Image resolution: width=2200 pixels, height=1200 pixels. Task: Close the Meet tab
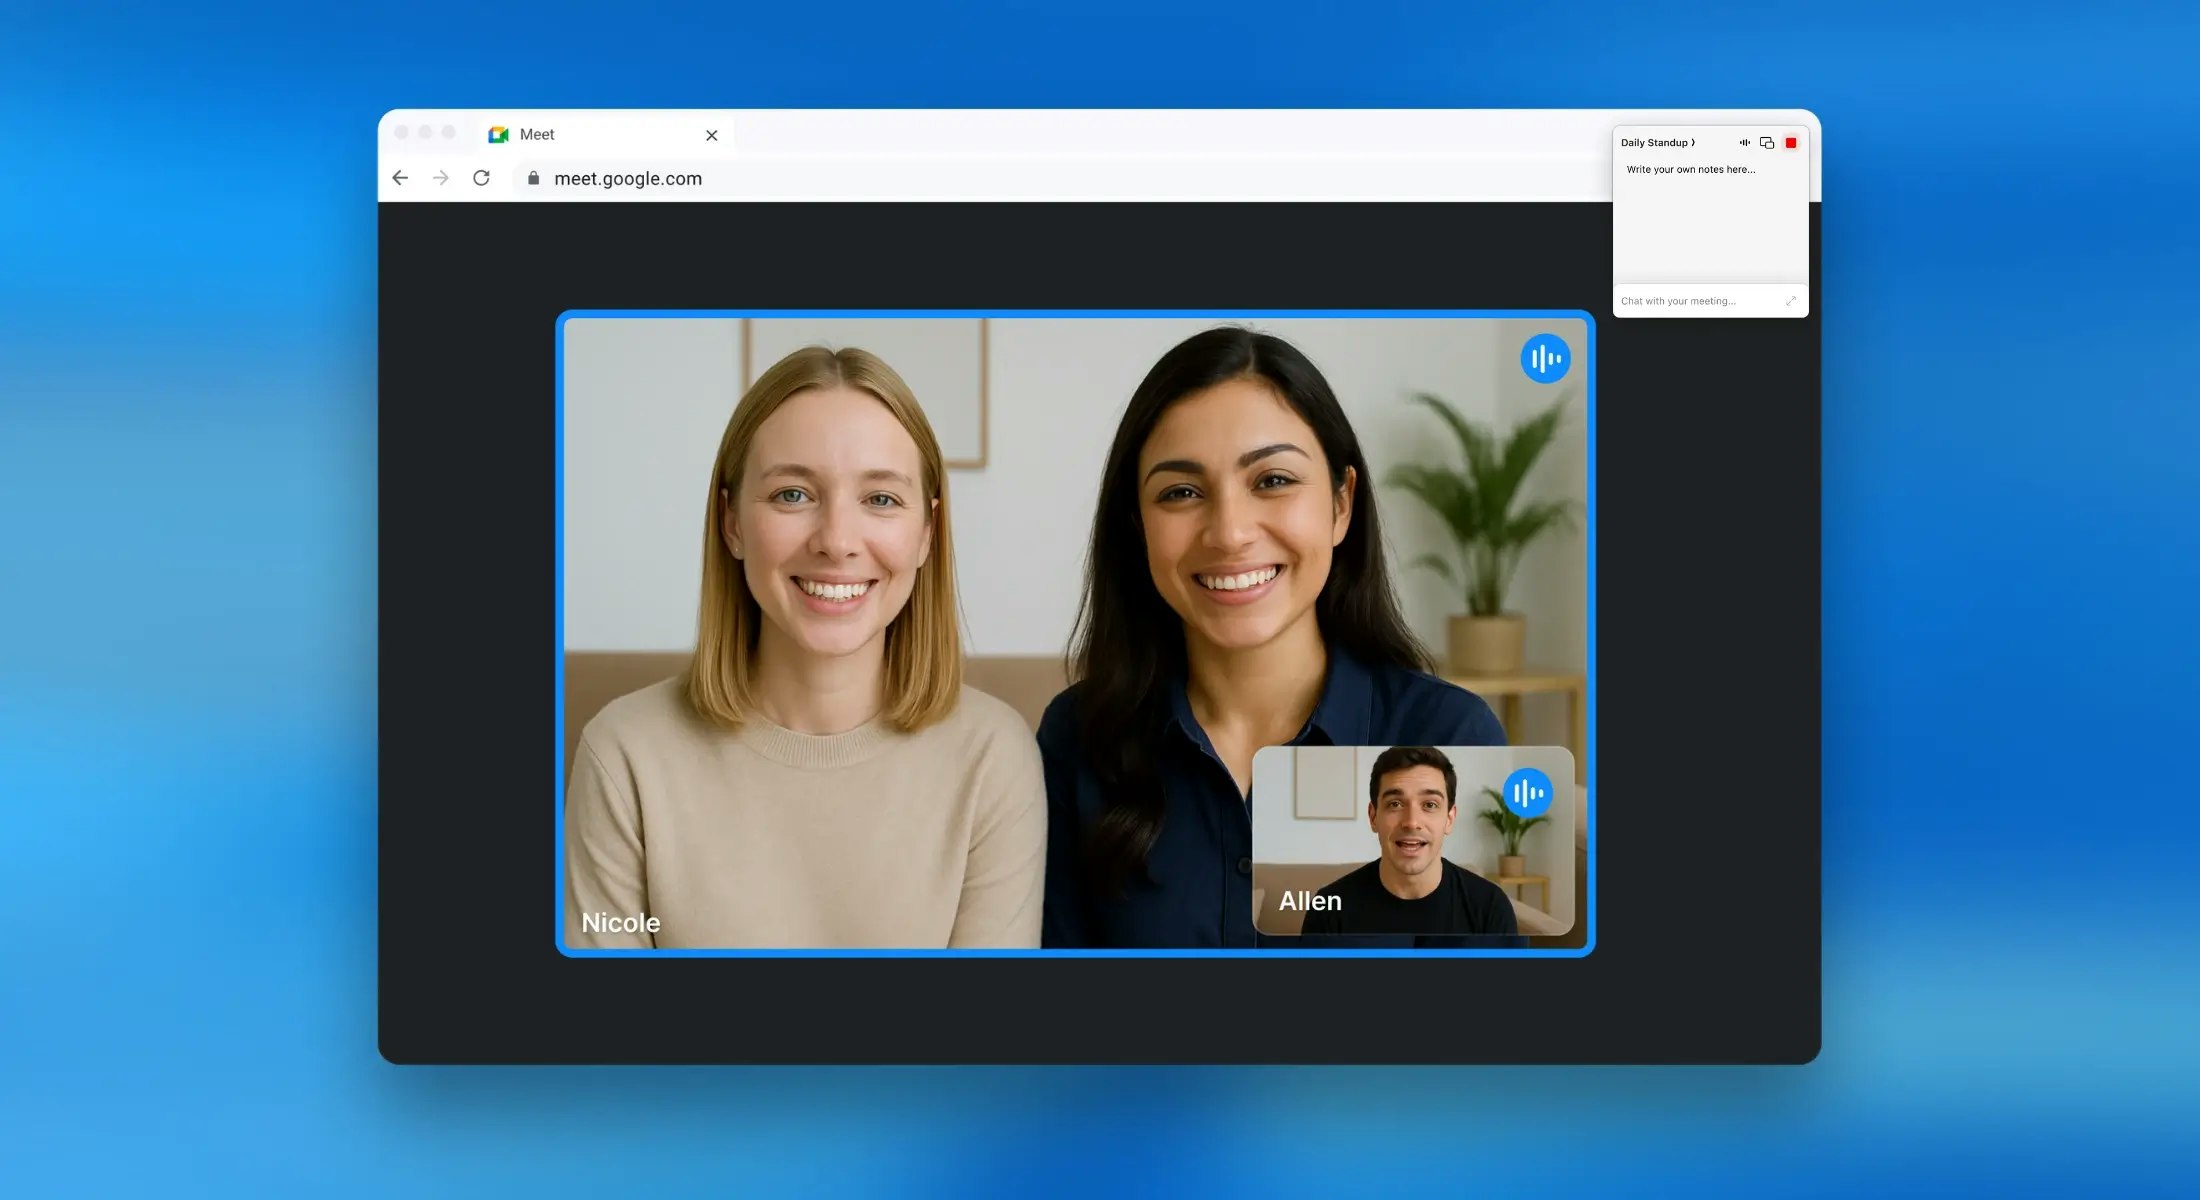pos(711,135)
